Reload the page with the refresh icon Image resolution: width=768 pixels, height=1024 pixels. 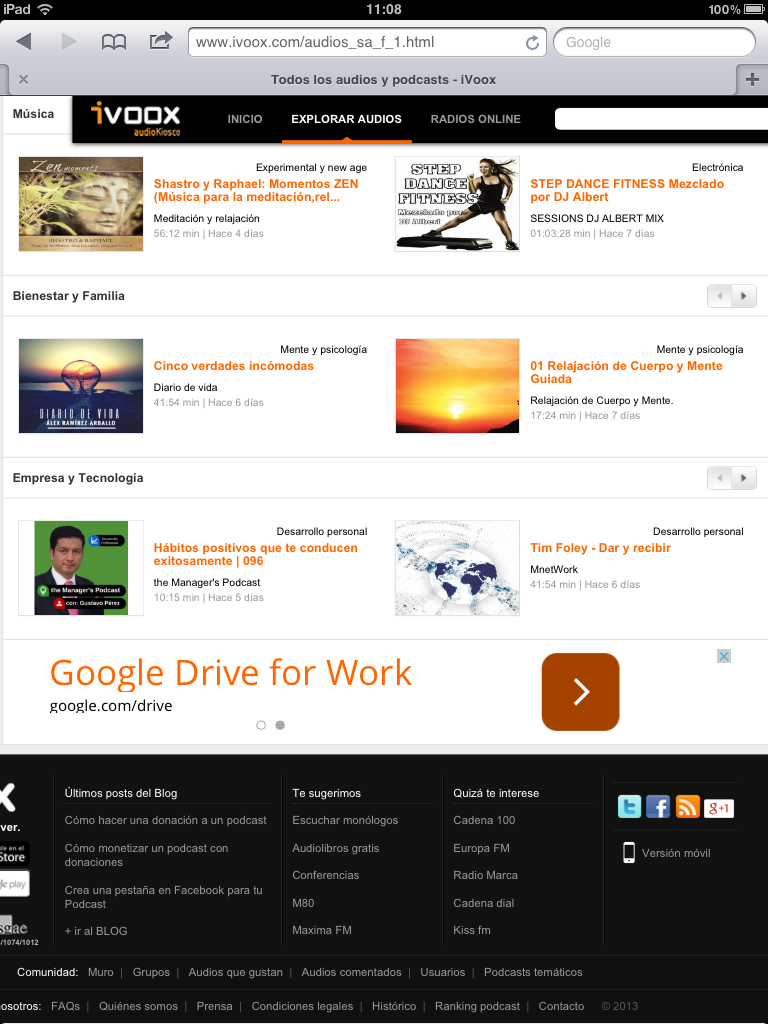pyautogui.click(x=532, y=42)
